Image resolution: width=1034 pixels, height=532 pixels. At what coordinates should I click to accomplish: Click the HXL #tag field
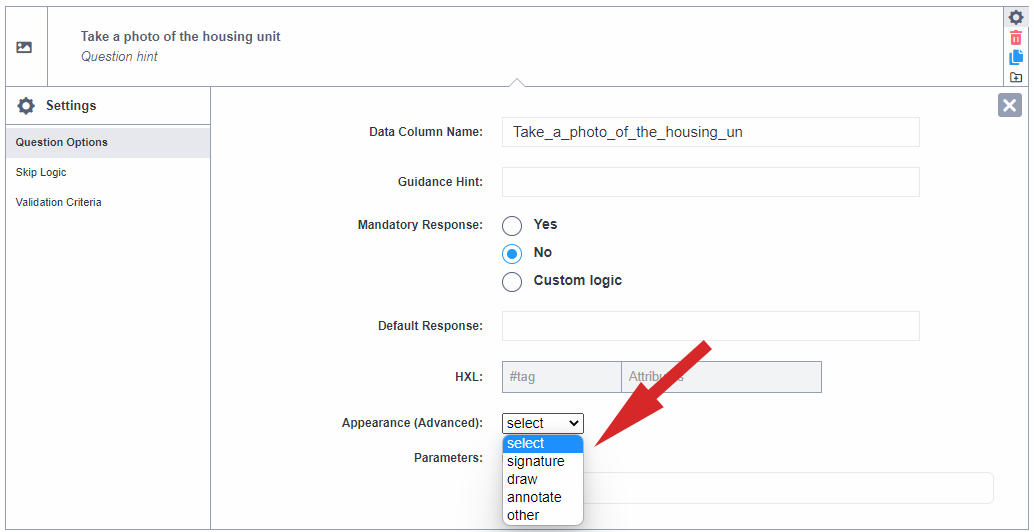[561, 377]
